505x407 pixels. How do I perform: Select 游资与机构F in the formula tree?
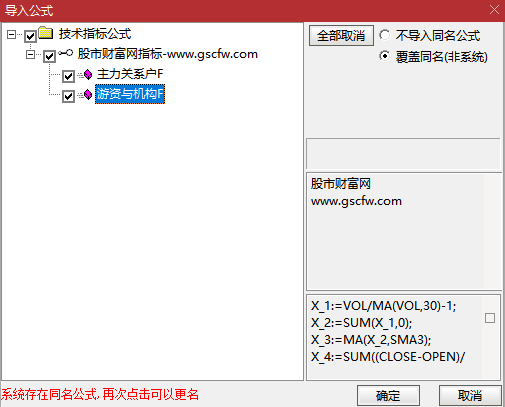(130, 94)
